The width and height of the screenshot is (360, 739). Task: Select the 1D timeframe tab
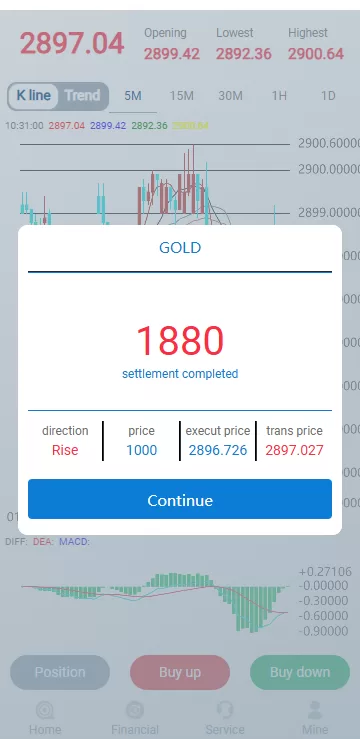[328, 96]
